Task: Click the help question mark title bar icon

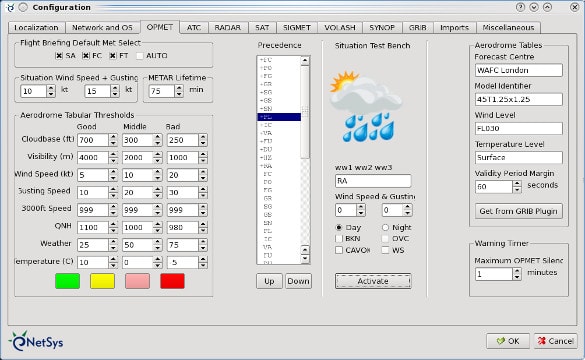Action: coord(520,7)
